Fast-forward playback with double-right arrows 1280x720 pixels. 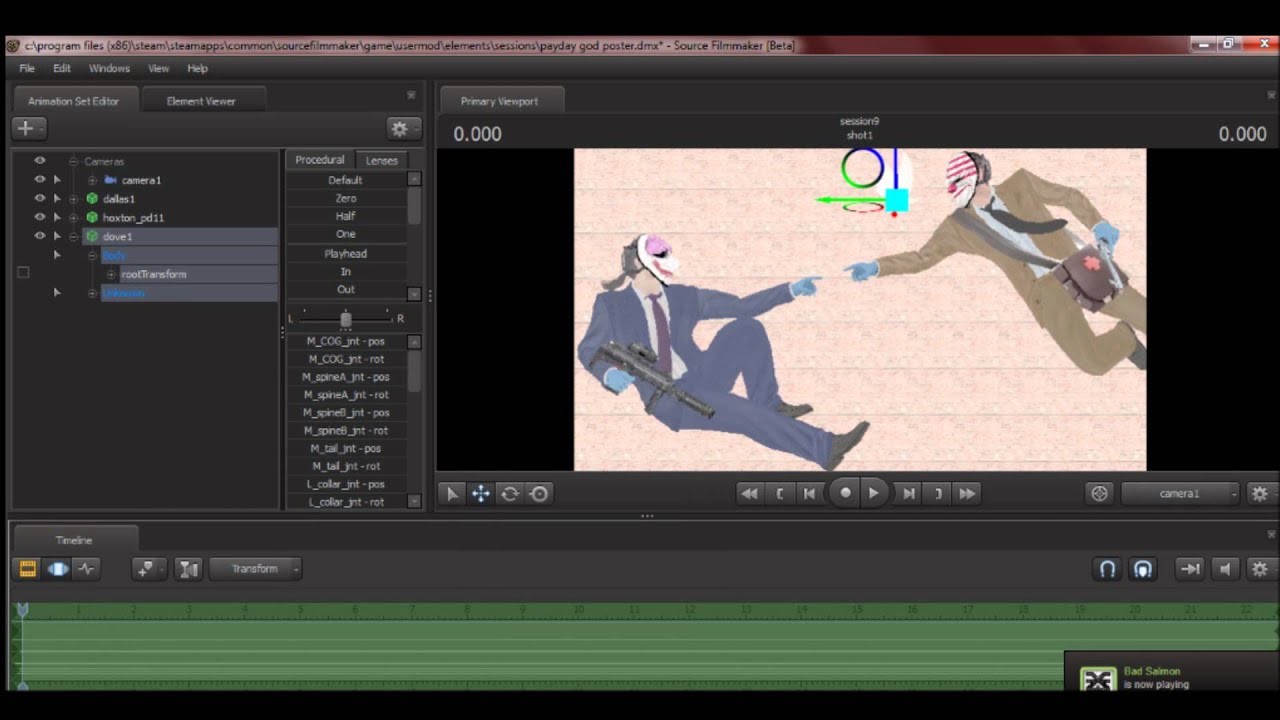[x=967, y=493]
